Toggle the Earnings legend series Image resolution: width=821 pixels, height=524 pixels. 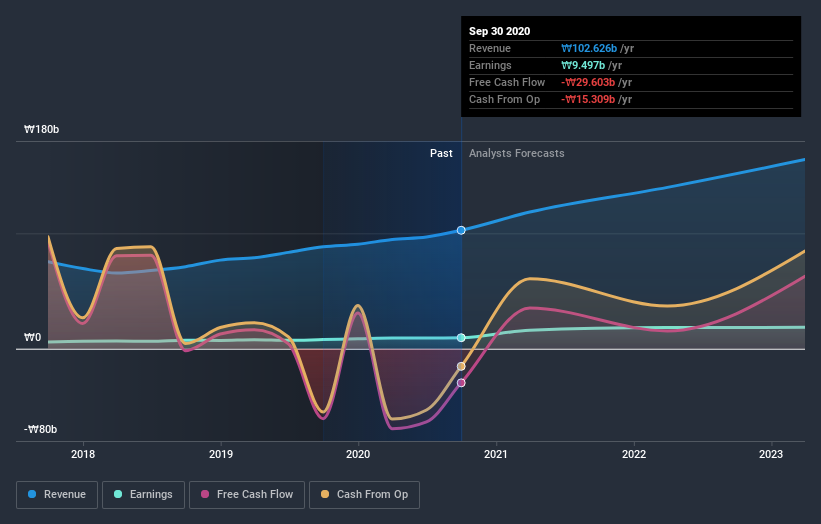coord(143,495)
